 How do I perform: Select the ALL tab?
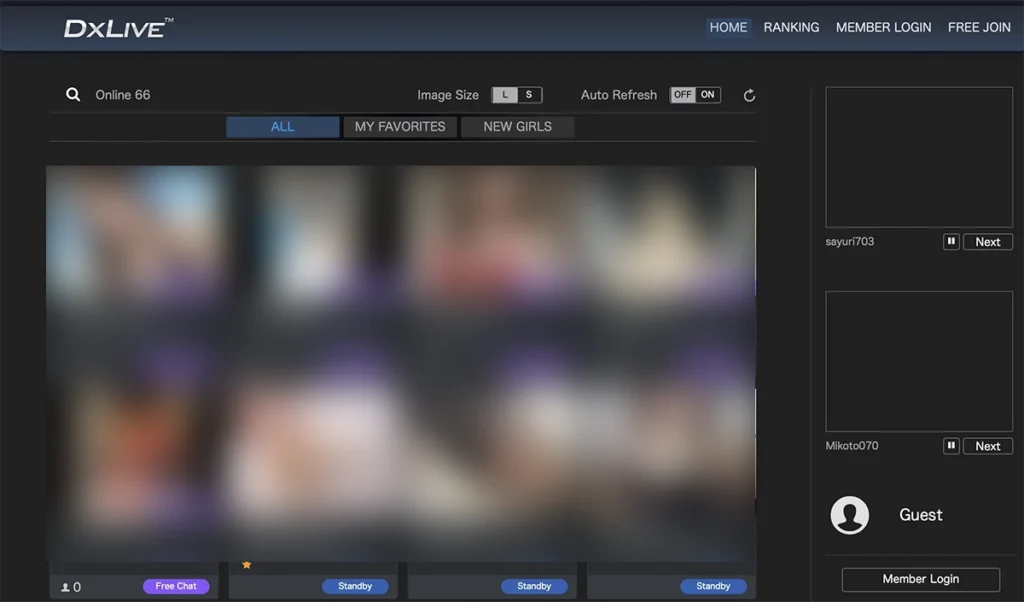pyautogui.click(x=282, y=127)
